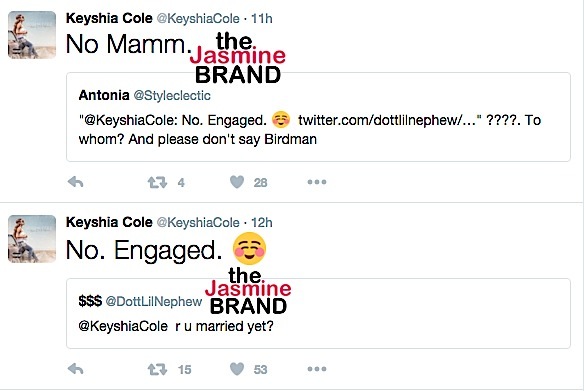Open the Antonia display name

pyautogui.click(x=104, y=95)
